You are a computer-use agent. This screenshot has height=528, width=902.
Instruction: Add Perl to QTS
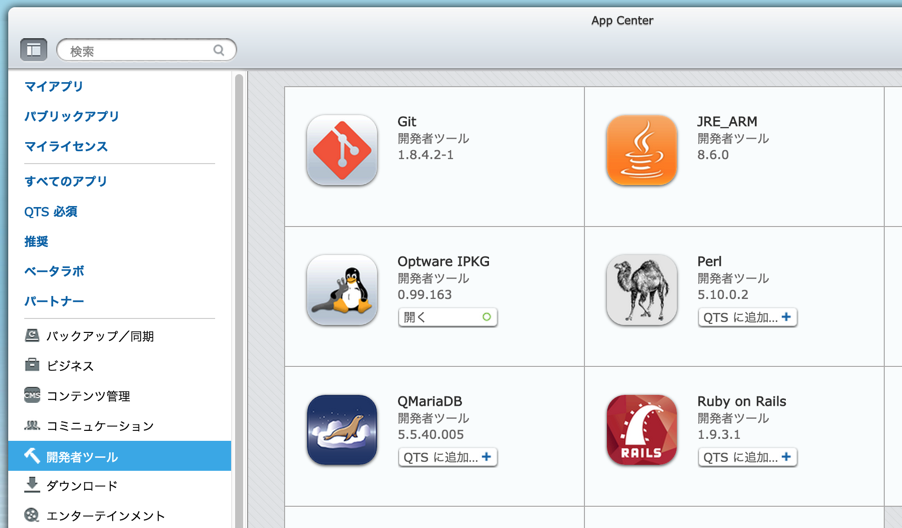point(747,317)
